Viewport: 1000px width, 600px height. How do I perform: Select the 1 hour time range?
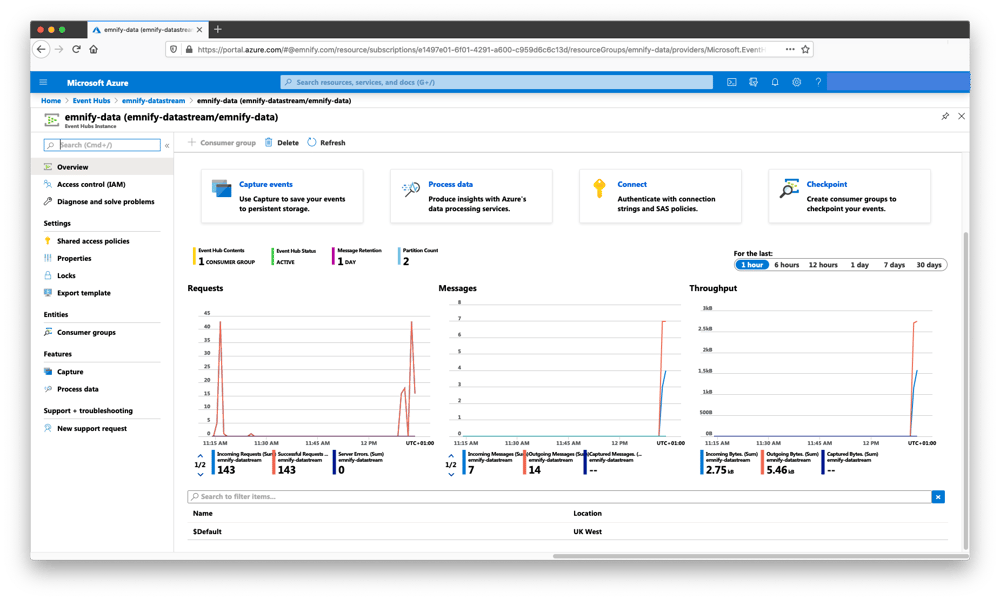(x=752, y=265)
